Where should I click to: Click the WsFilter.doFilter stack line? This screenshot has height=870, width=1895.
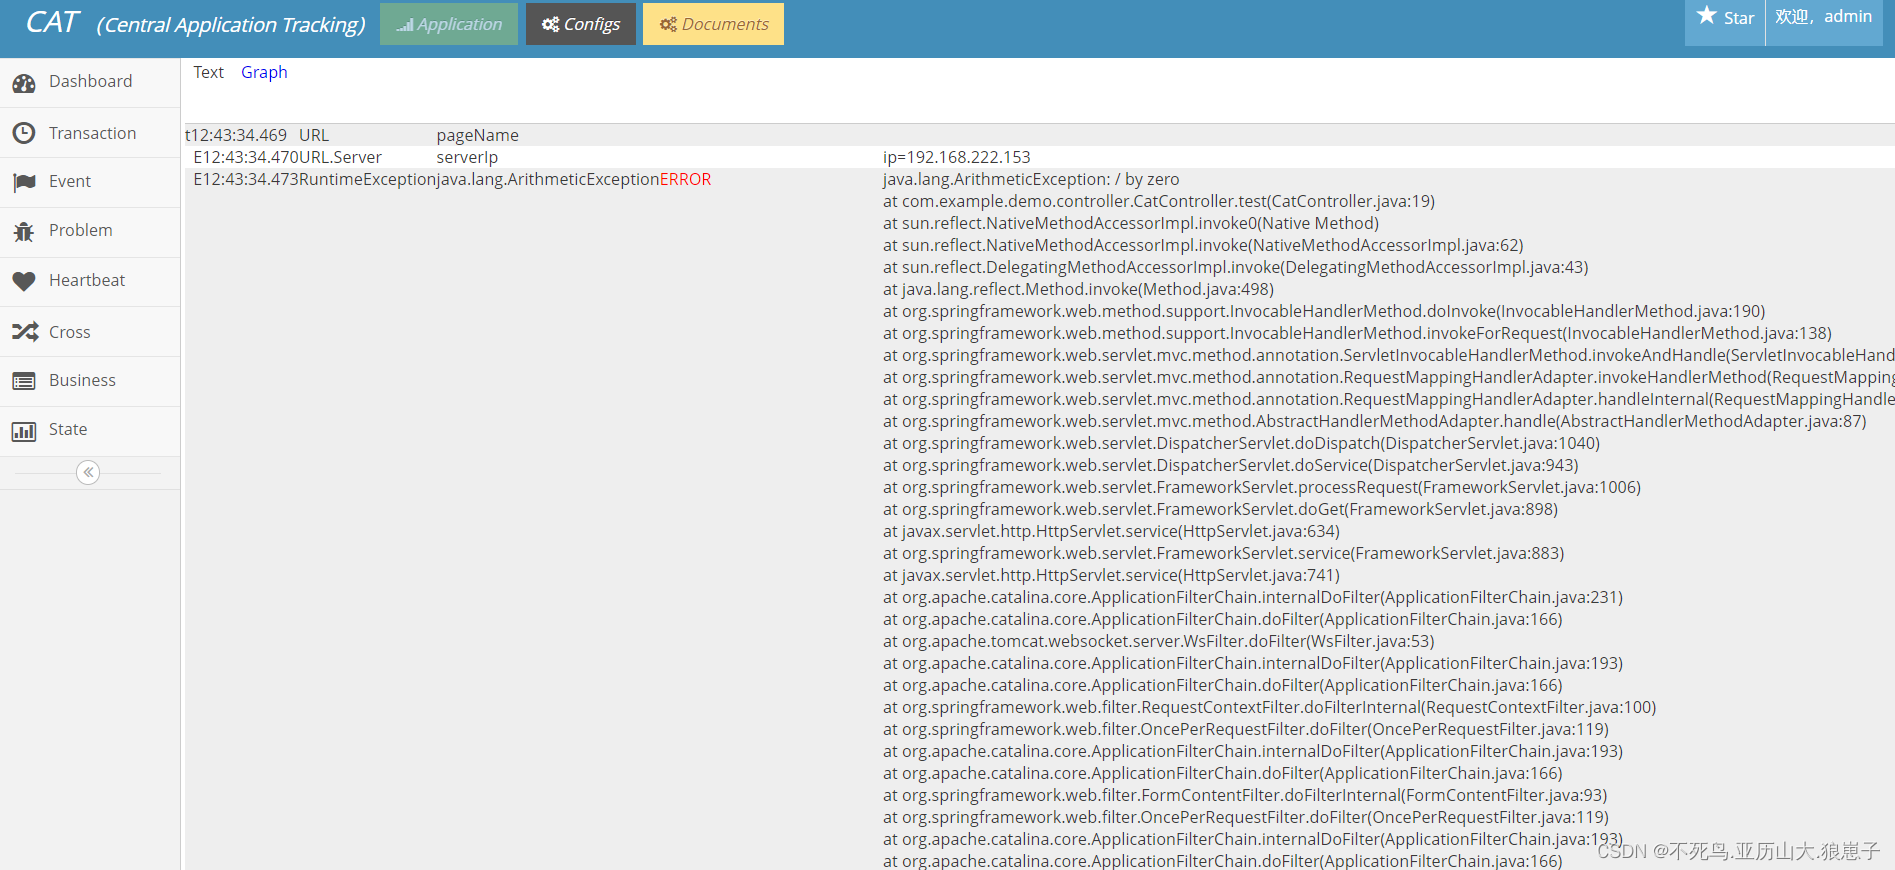tap(1159, 642)
